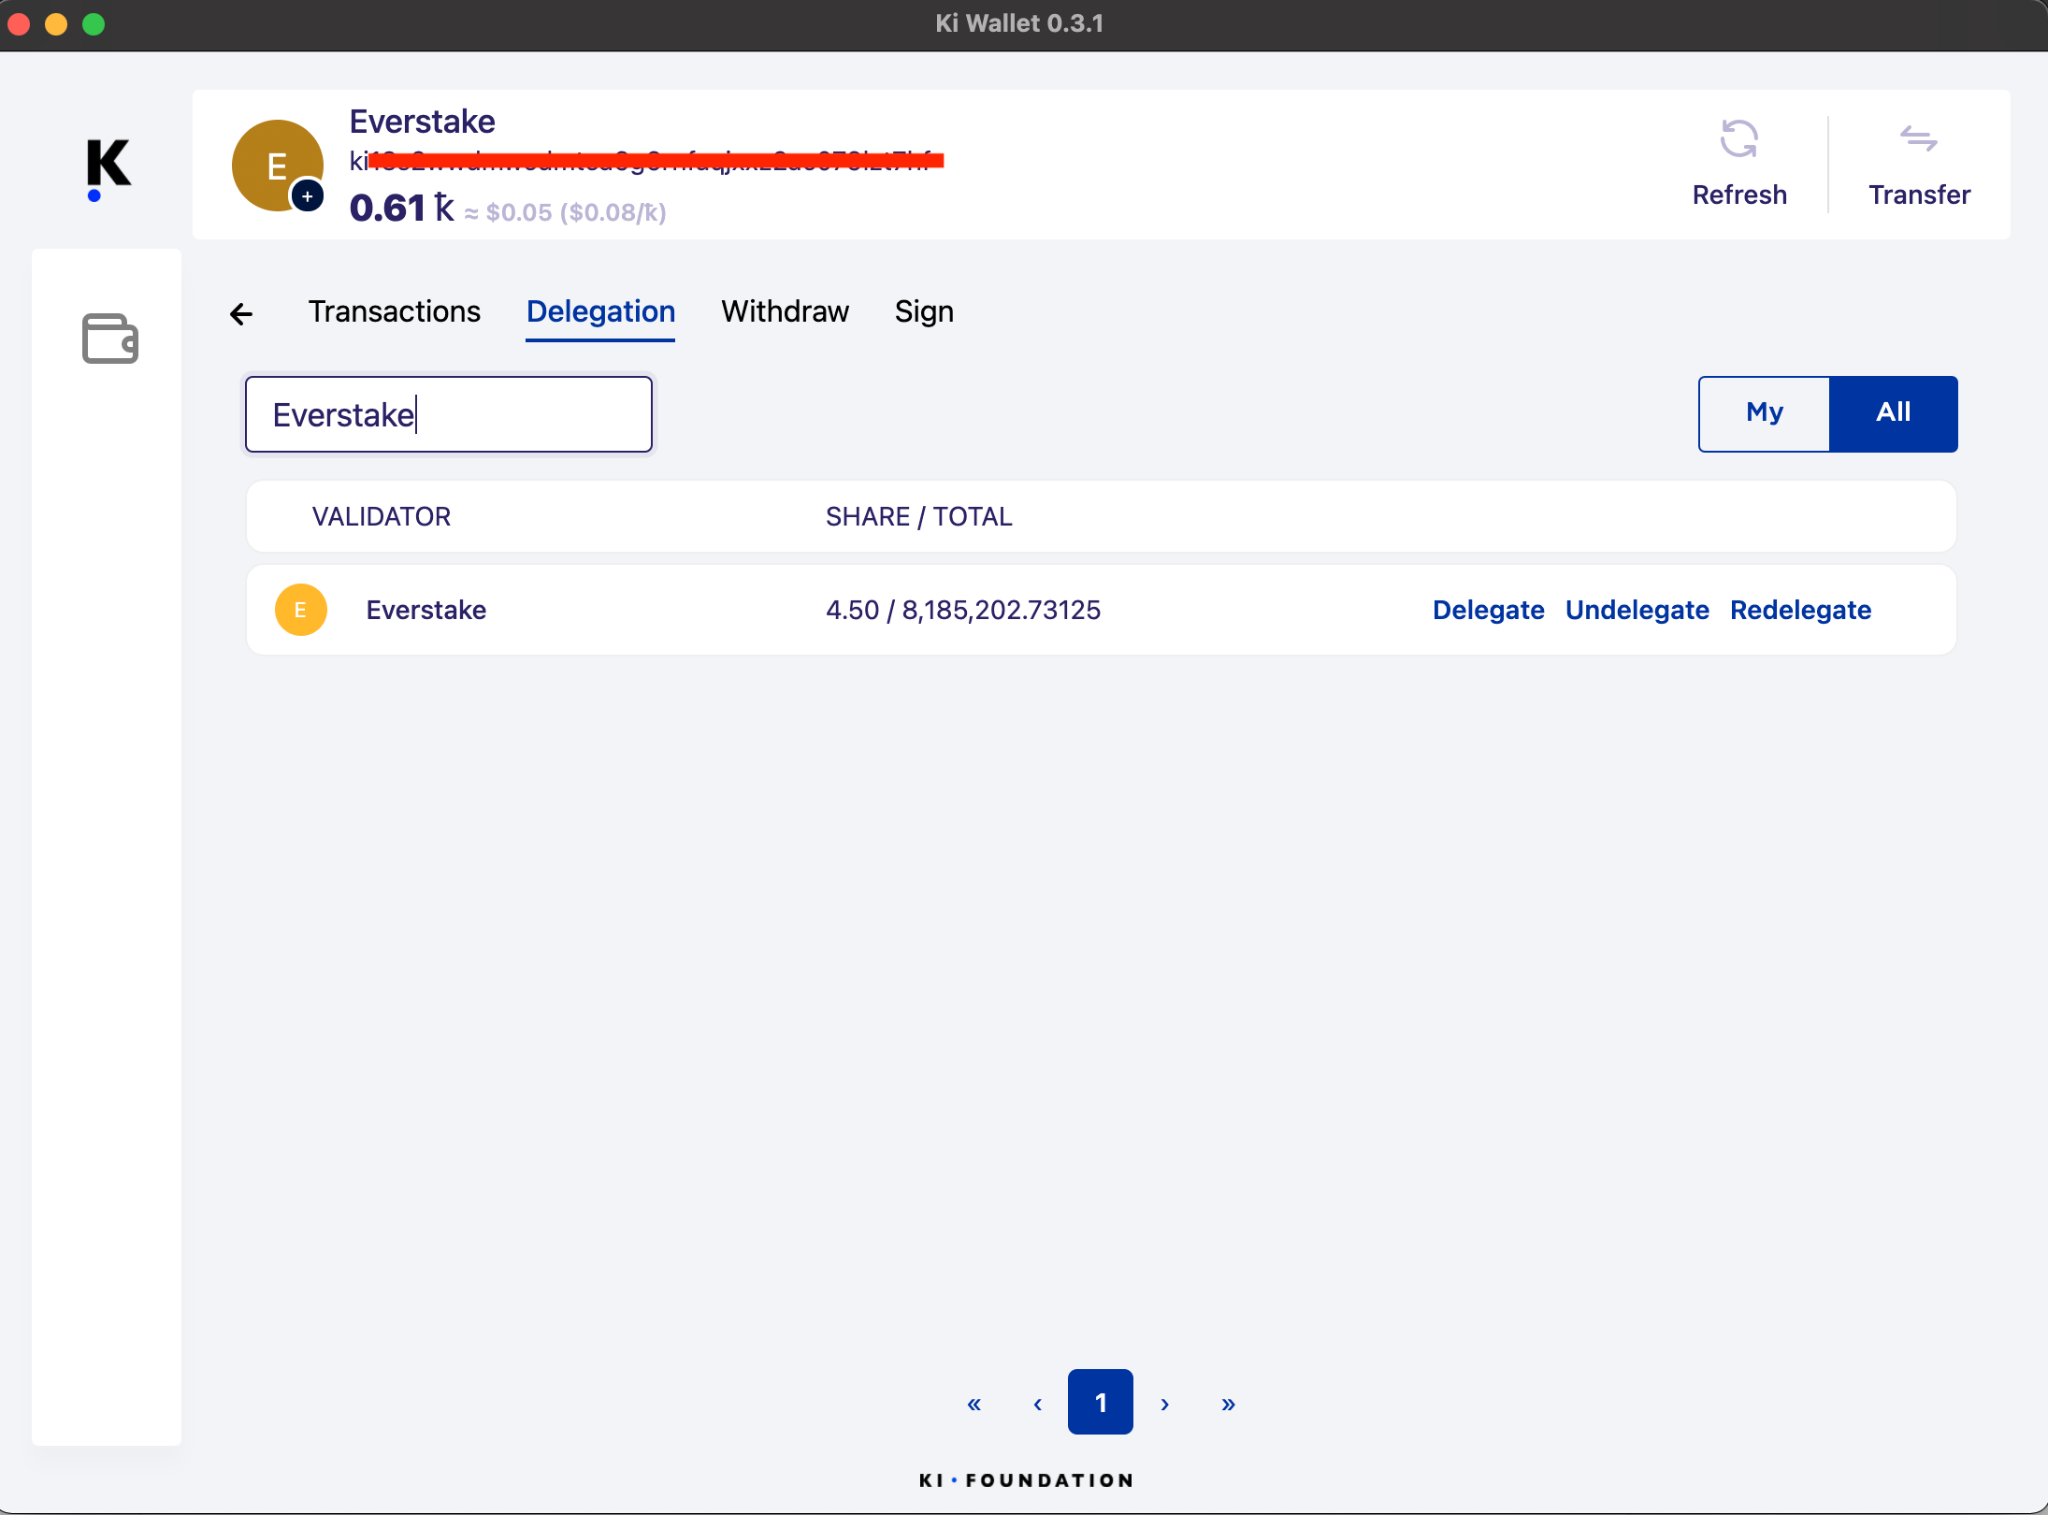Open the Sign tab
This screenshot has width=2048, height=1515.
coord(924,312)
